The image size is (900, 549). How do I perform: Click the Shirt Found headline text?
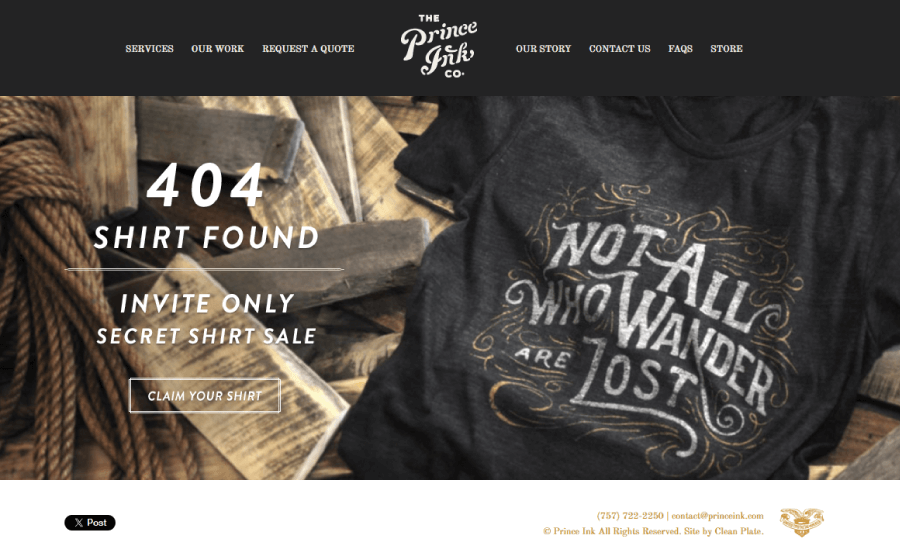click(x=206, y=237)
